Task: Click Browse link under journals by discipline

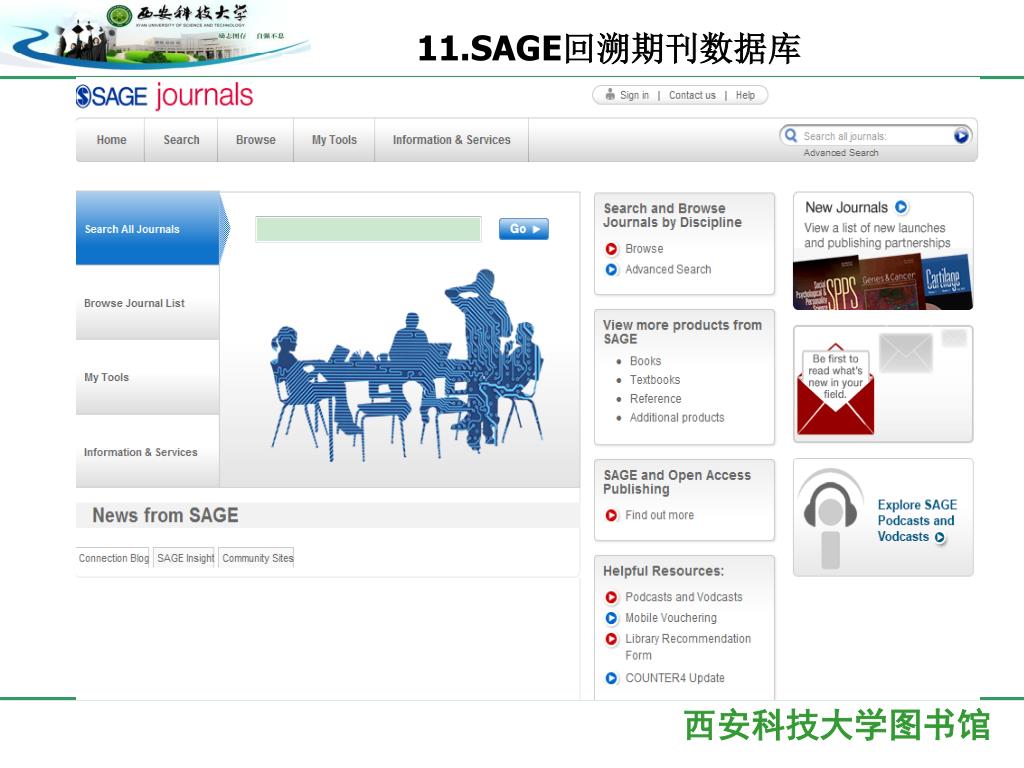Action: pyautogui.click(x=644, y=249)
